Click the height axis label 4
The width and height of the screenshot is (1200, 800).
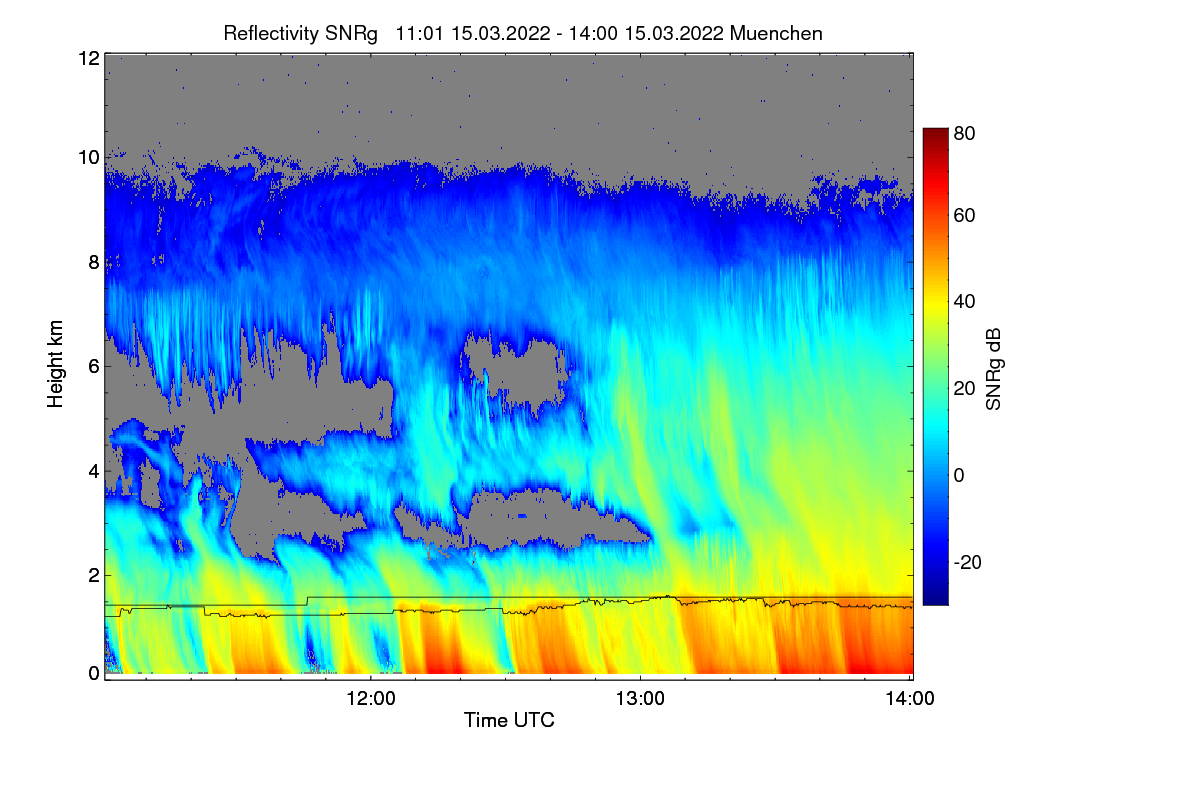coord(94,471)
